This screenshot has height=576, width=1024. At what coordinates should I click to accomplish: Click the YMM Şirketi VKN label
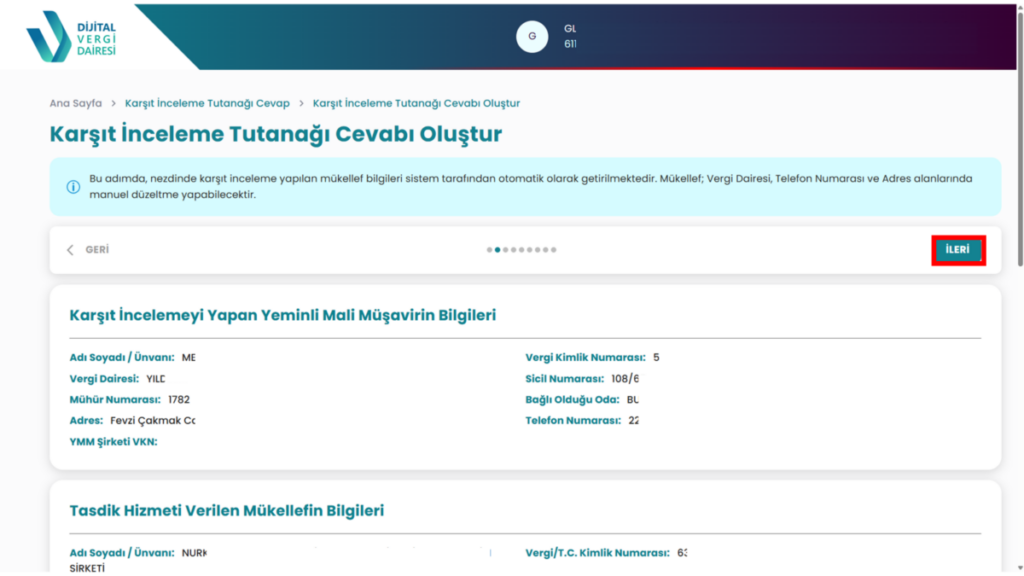pos(114,442)
